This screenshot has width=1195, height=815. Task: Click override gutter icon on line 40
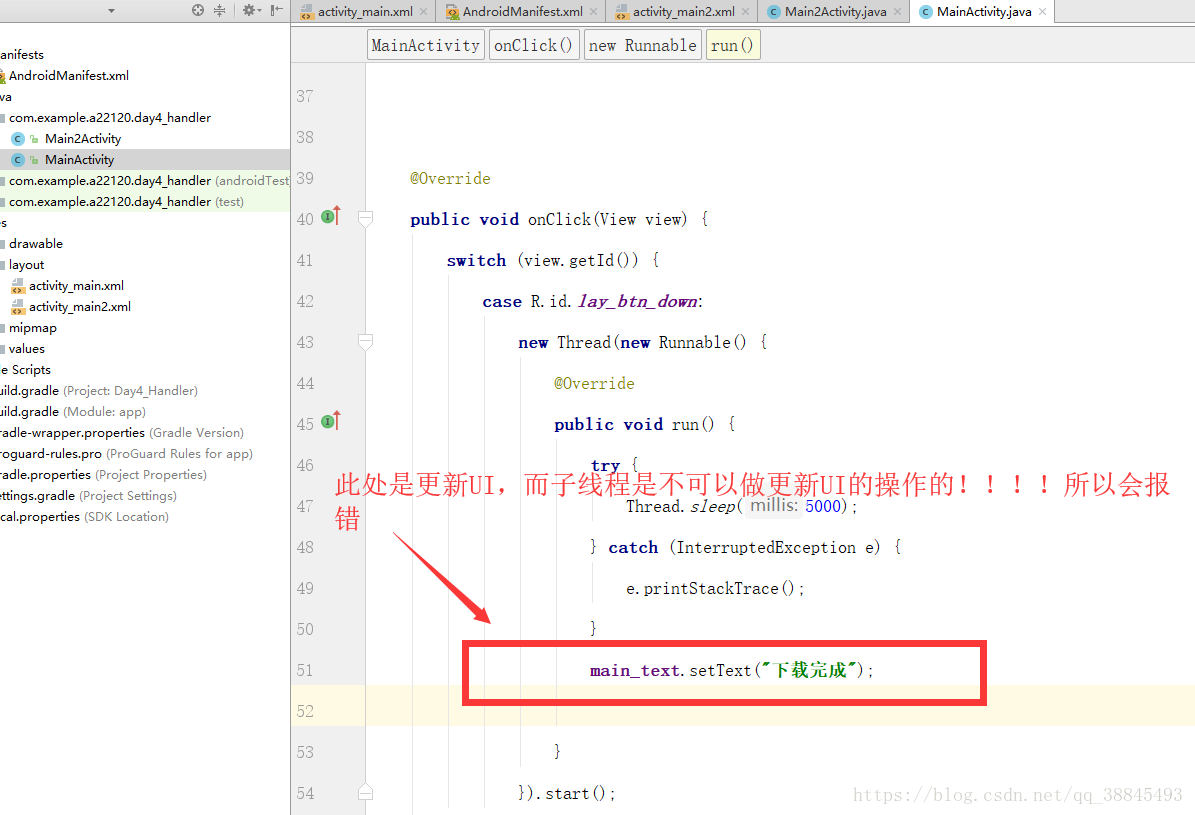coord(331,217)
